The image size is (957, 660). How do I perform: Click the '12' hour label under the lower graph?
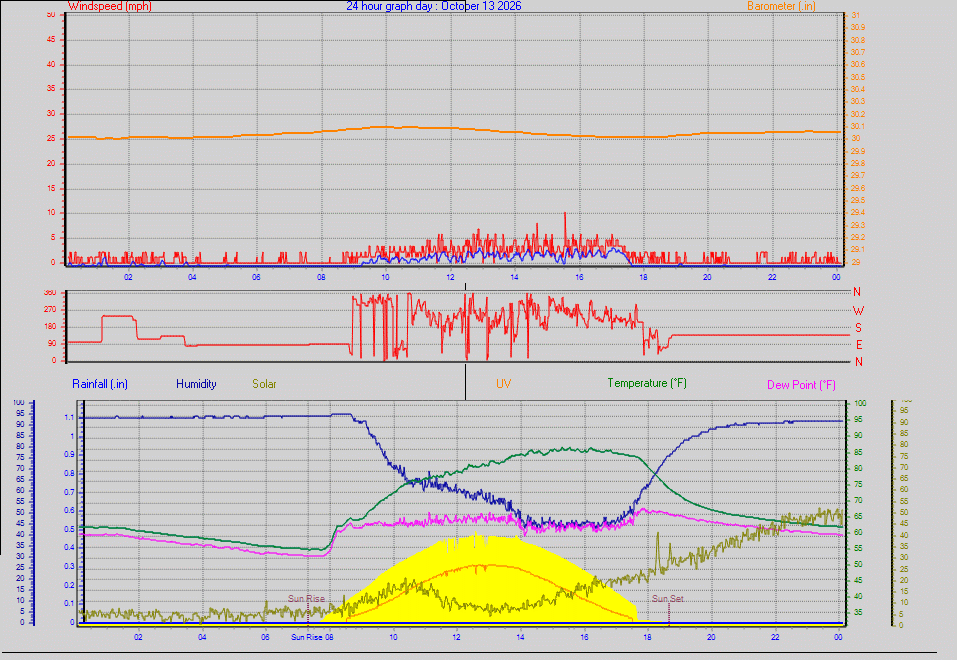(x=457, y=637)
